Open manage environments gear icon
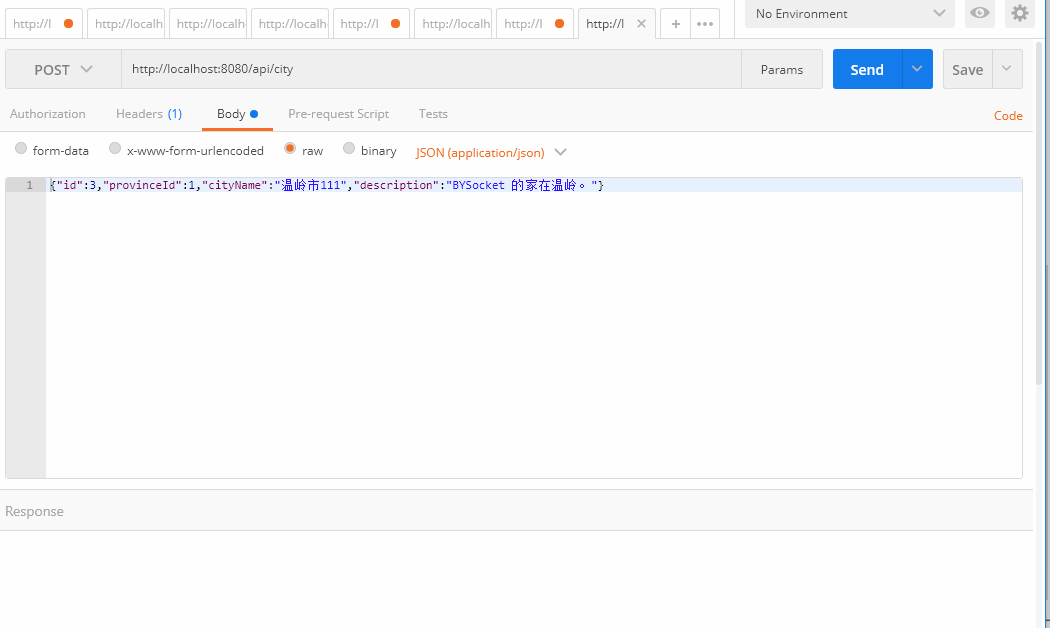 1019,13
